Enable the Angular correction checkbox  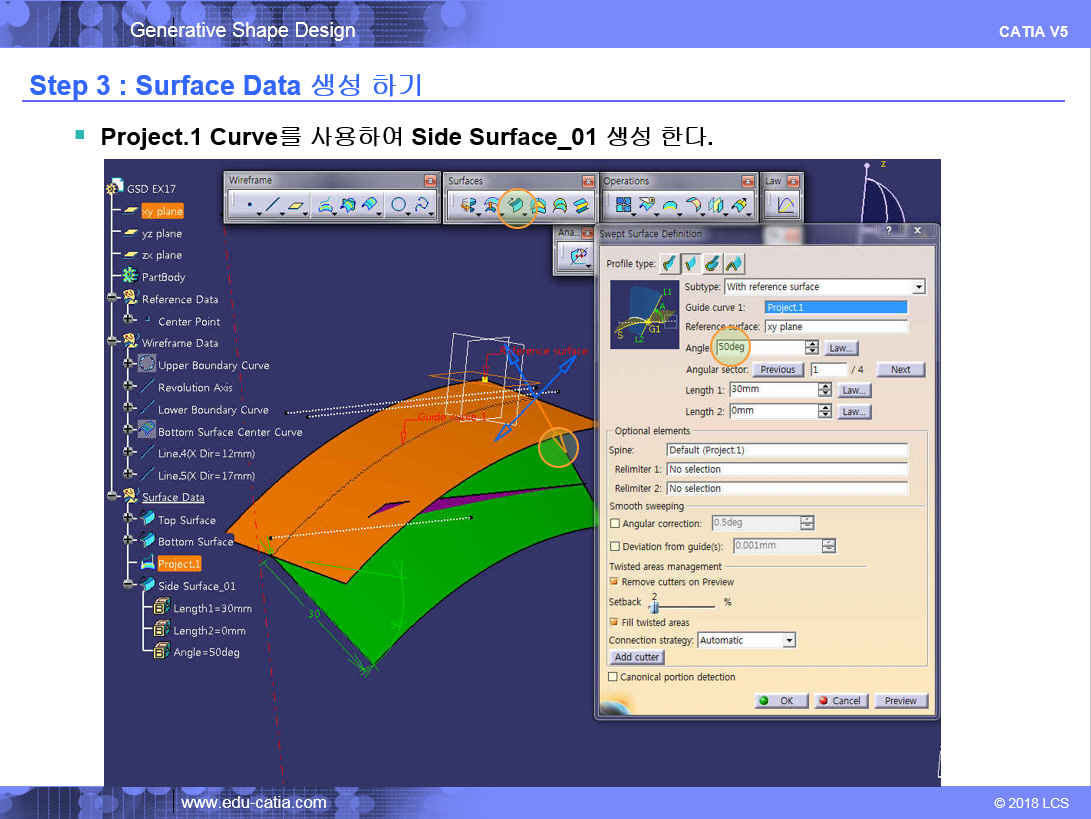coord(615,523)
